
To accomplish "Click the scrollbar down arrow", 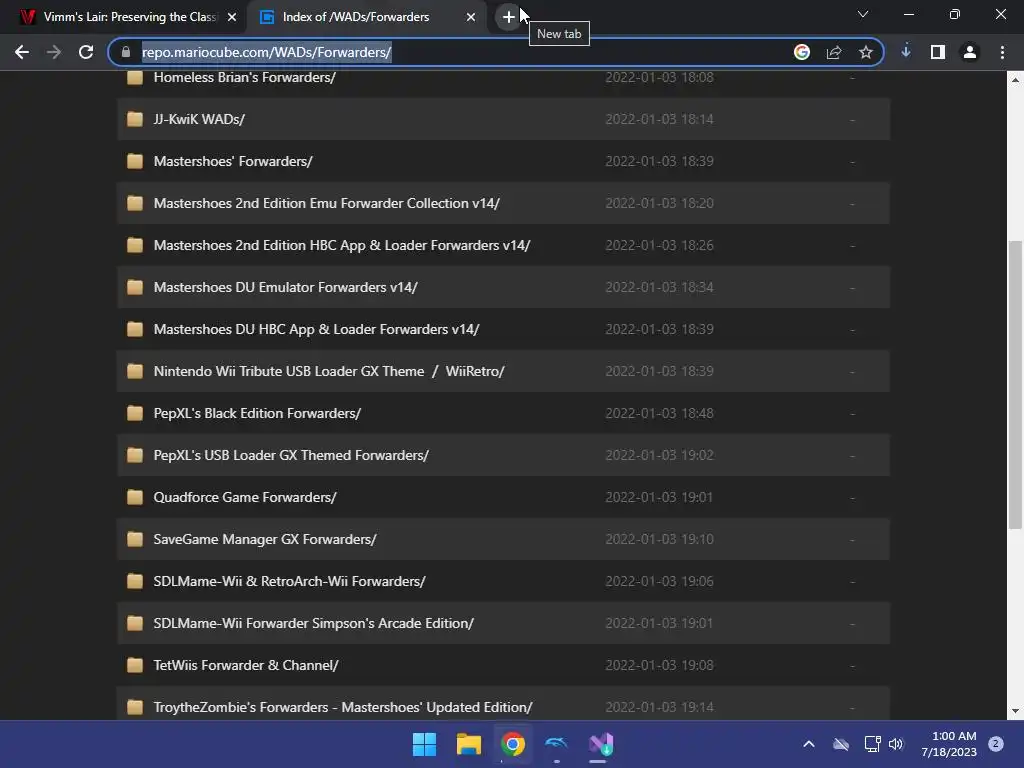I will click(x=1015, y=711).
